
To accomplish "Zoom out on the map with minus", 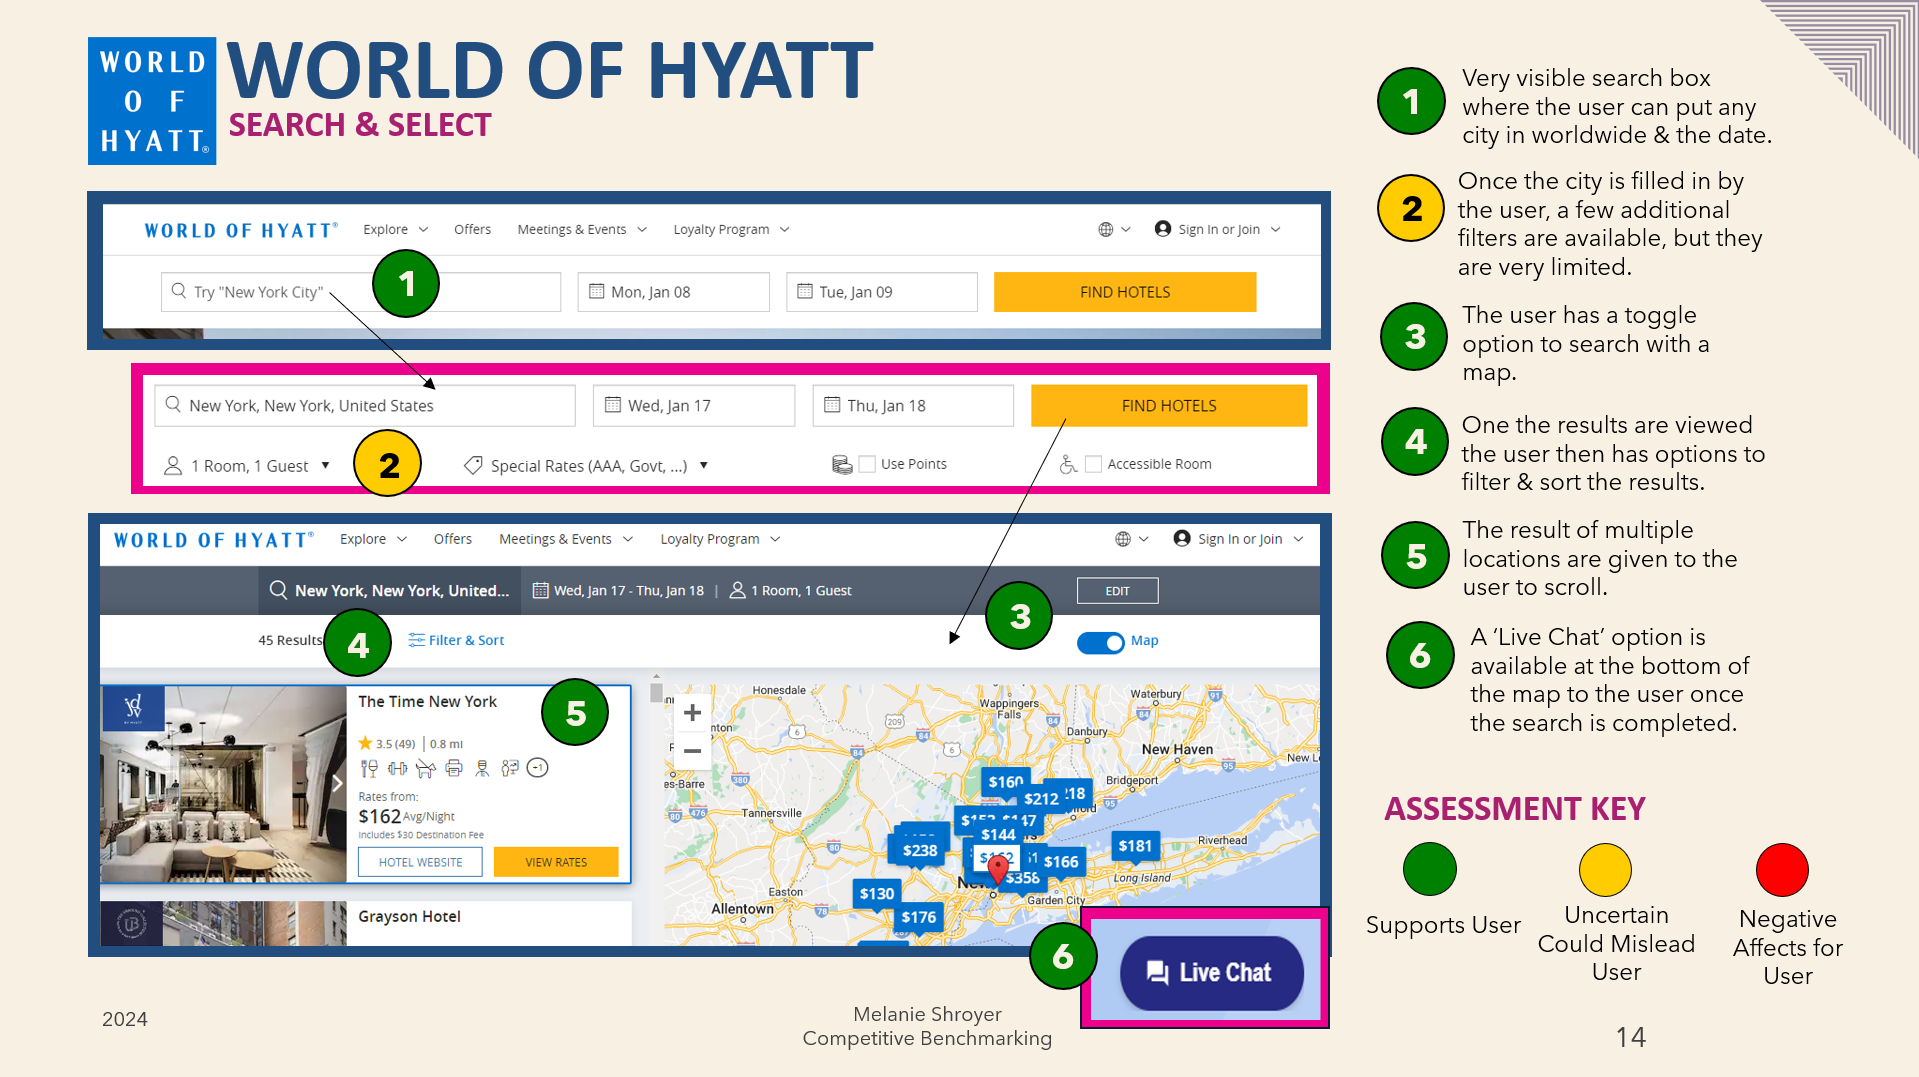I will pyautogui.click(x=692, y=751).
